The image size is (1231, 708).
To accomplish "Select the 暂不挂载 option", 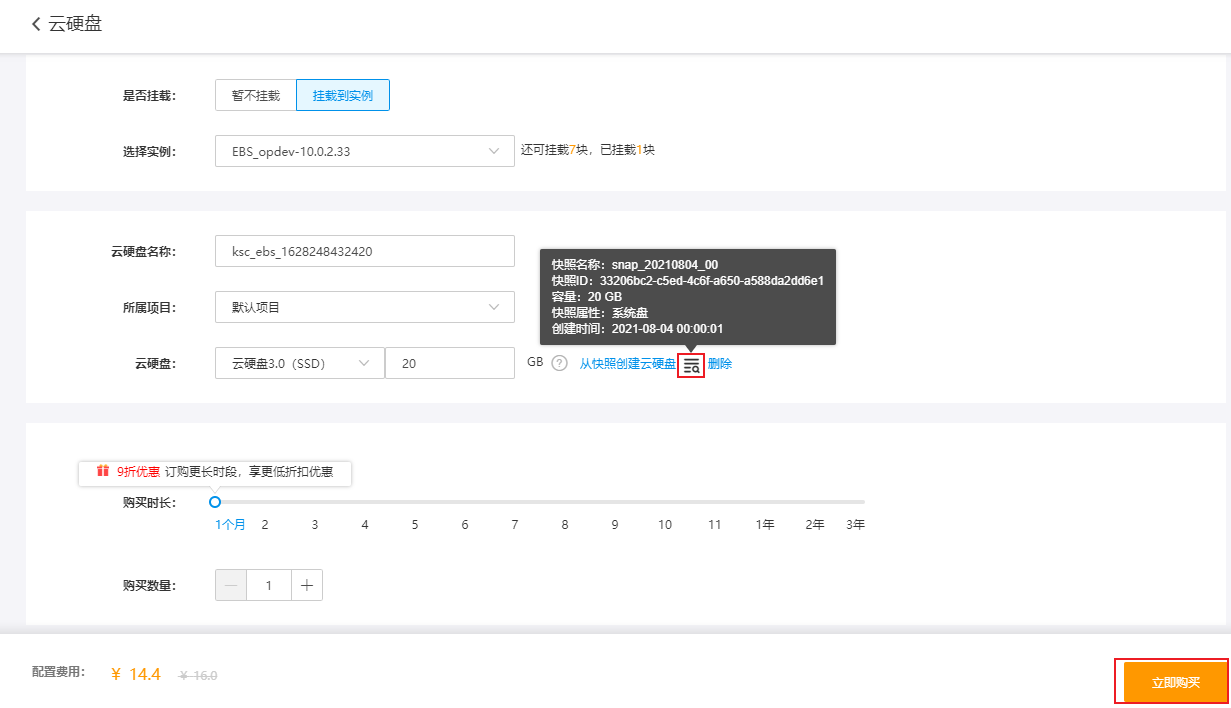I will click(255, 95).
